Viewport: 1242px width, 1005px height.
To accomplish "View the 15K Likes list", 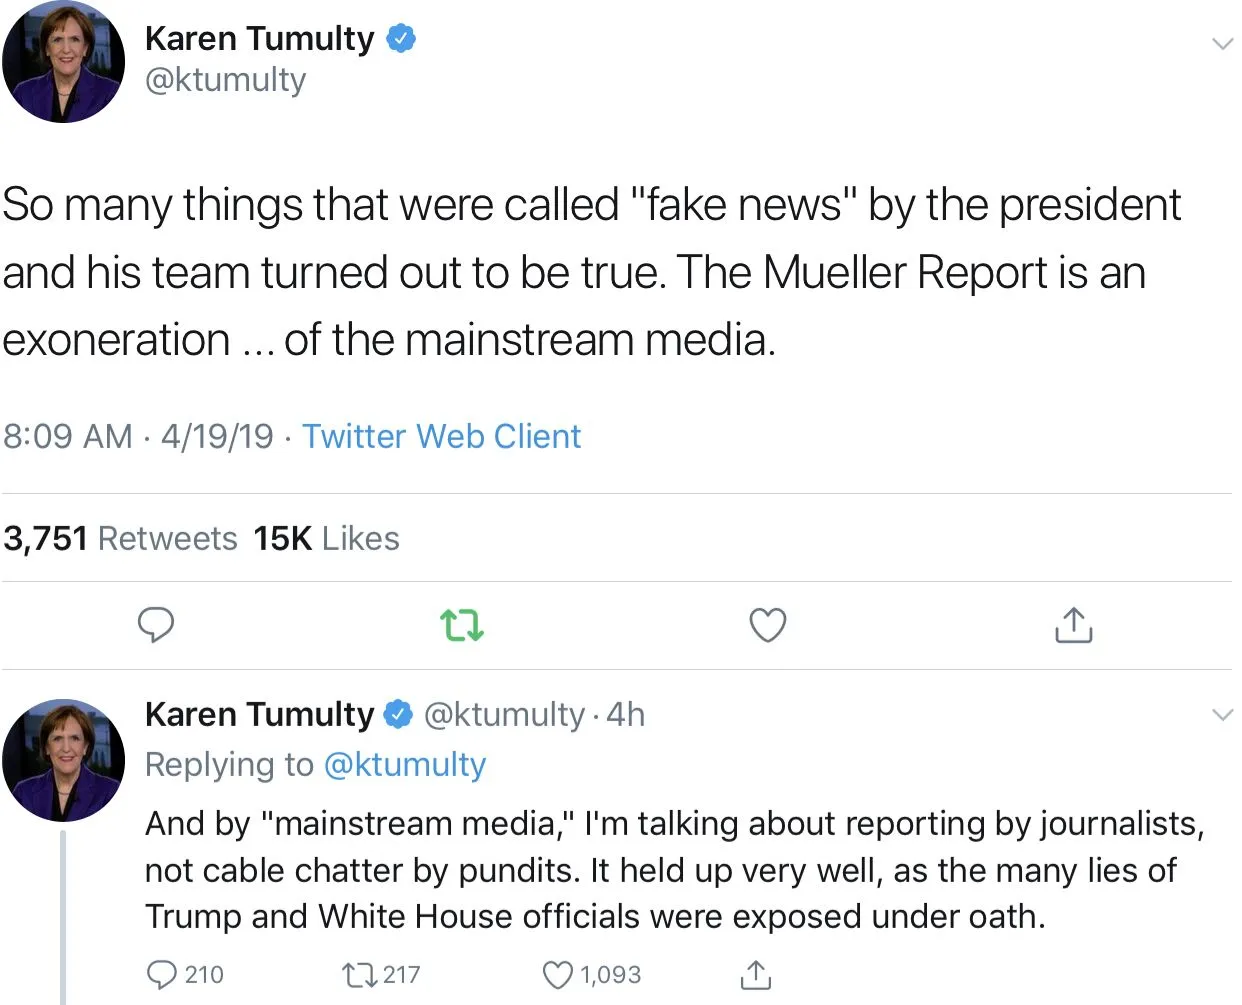I will point(326,538).
